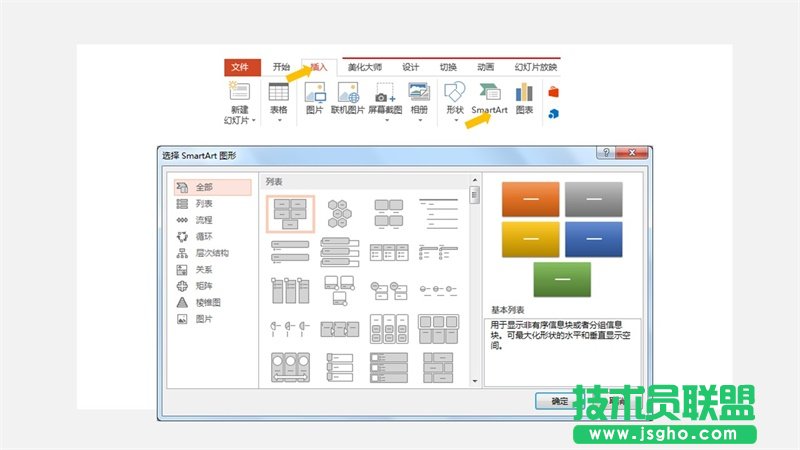
Task: Open the 文件 (File) tab
Action: pyautogui.click(x=240, y=67)
